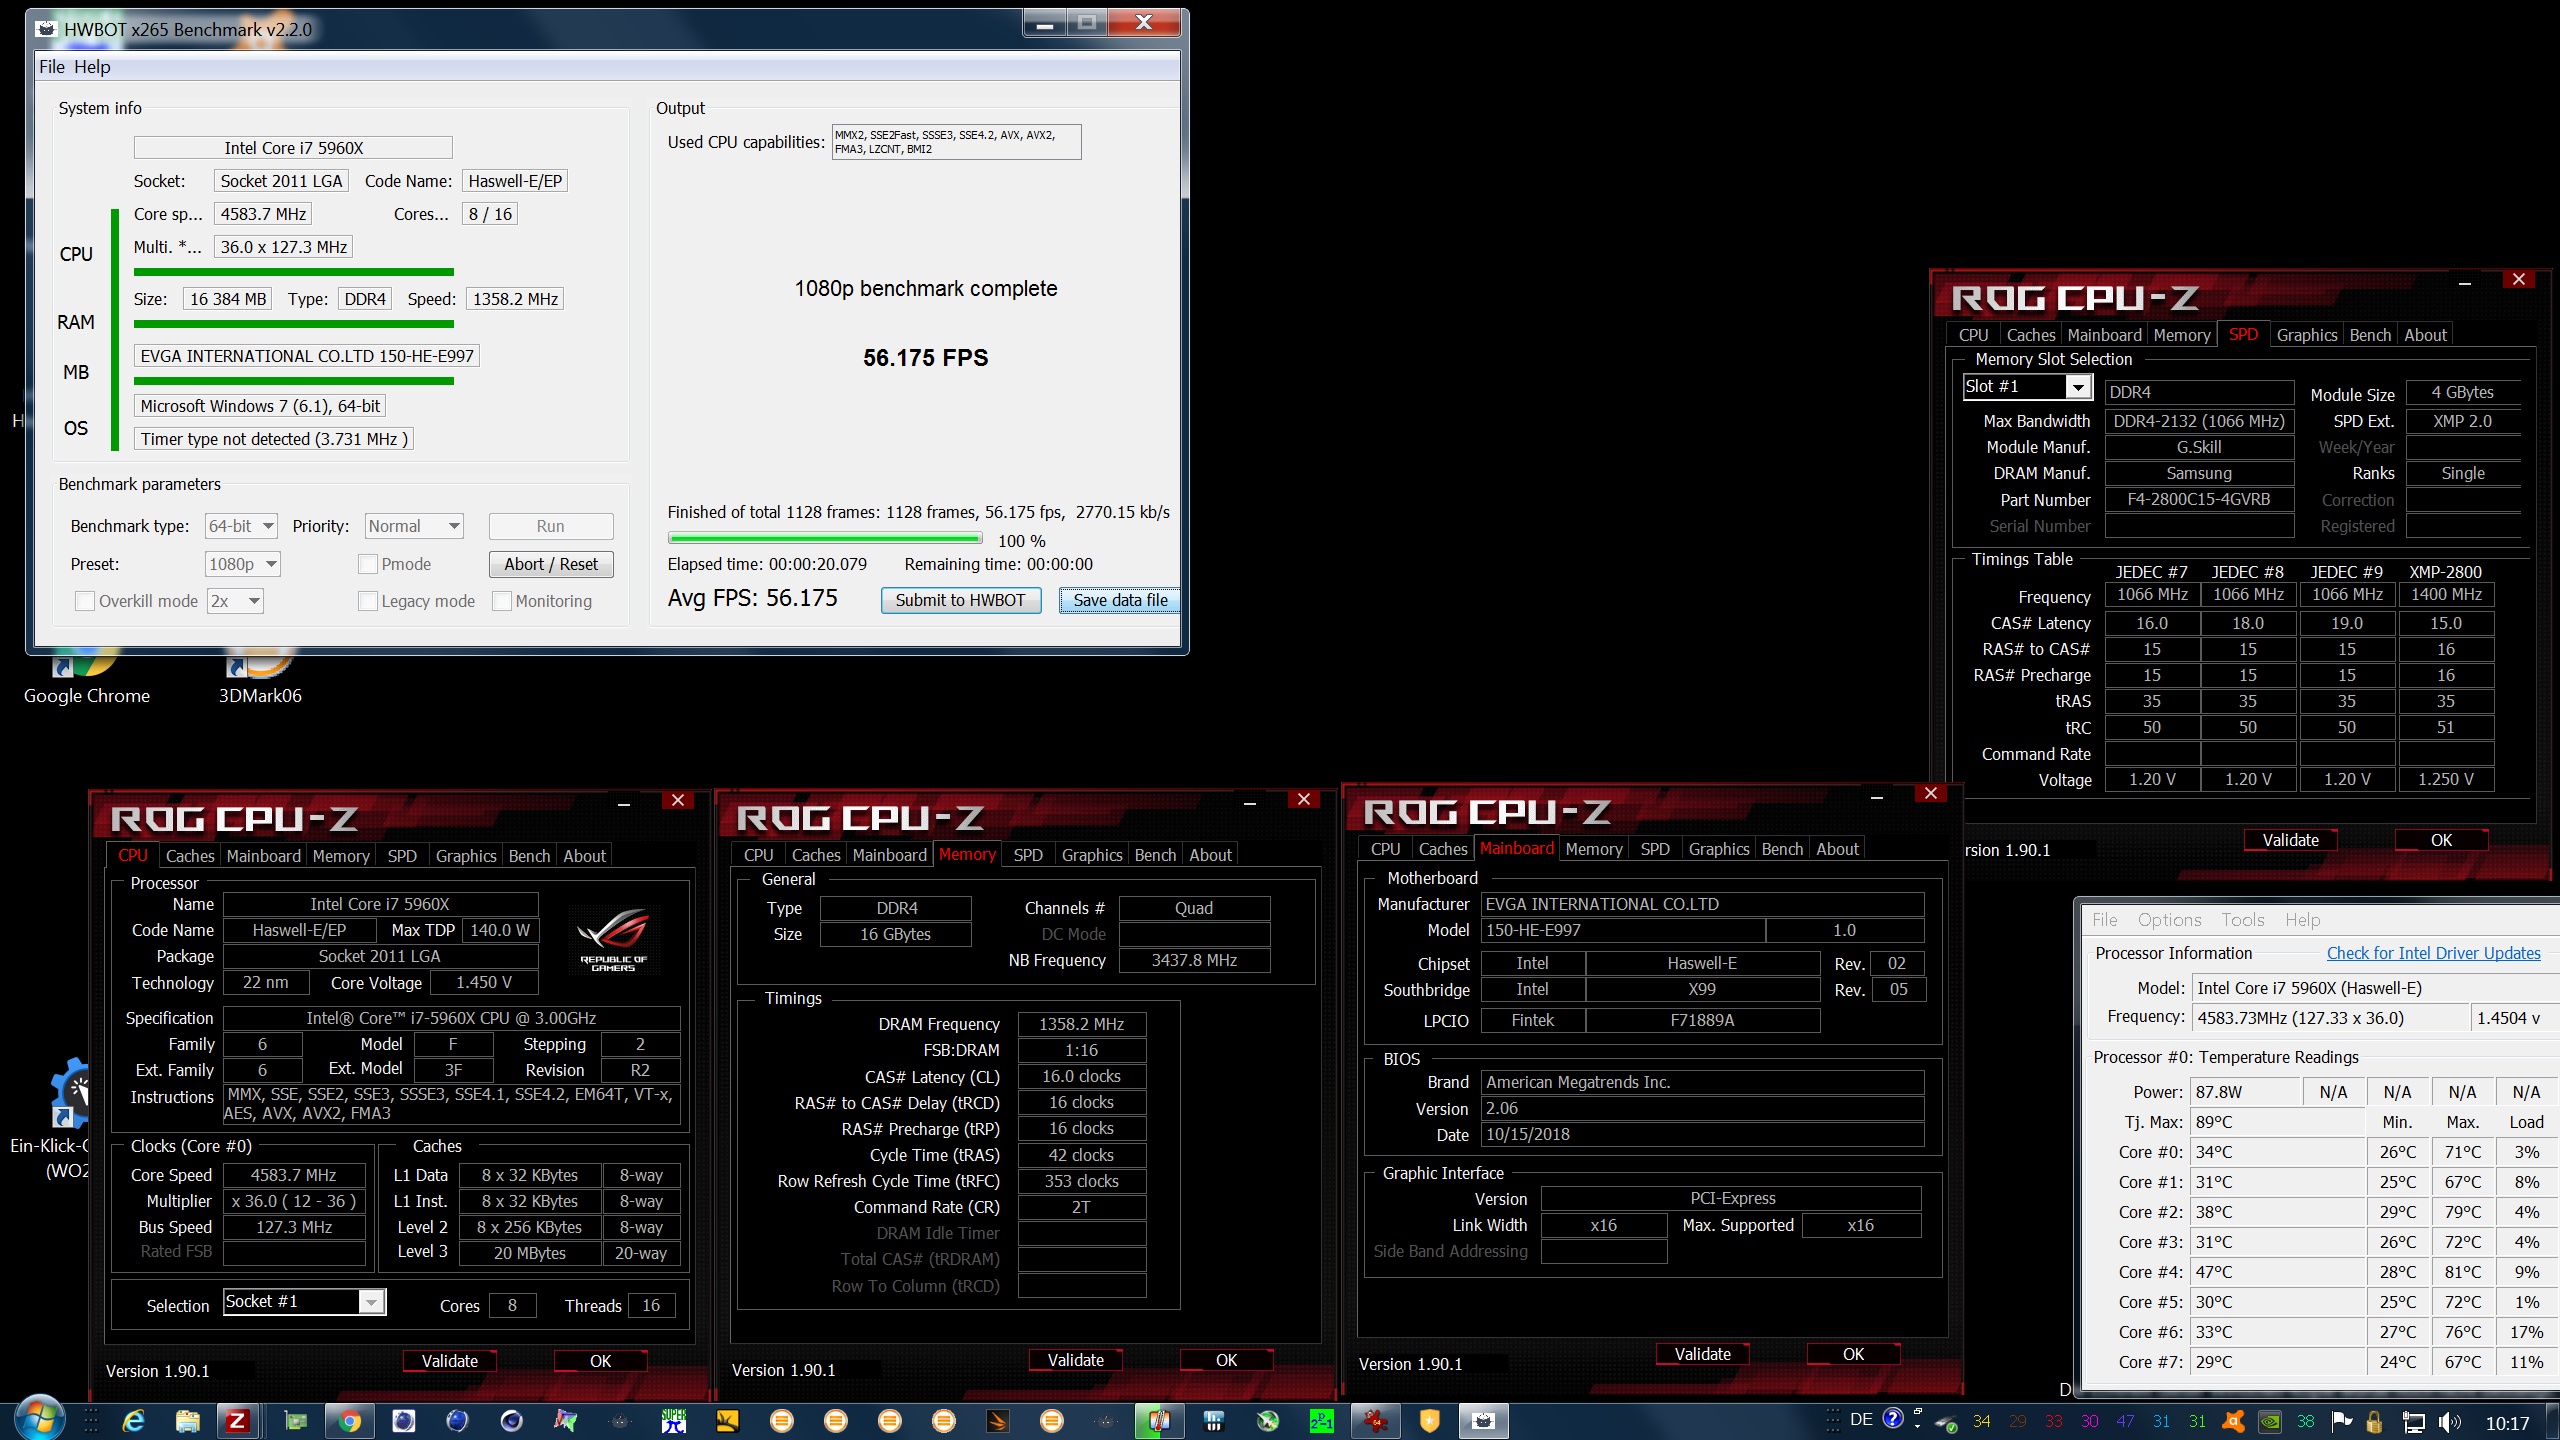The image size is (2560, 1440).
Task: Click the Abort / Reset button
Action: [551, 564]
